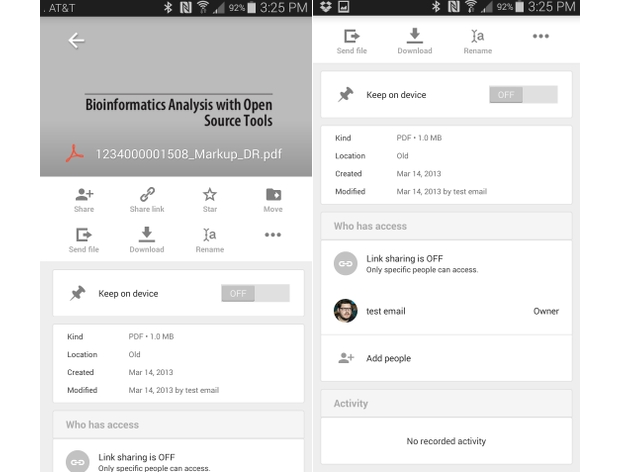Tap link sharing icon in left screen

pyautogui.click(x=77, y=461)
